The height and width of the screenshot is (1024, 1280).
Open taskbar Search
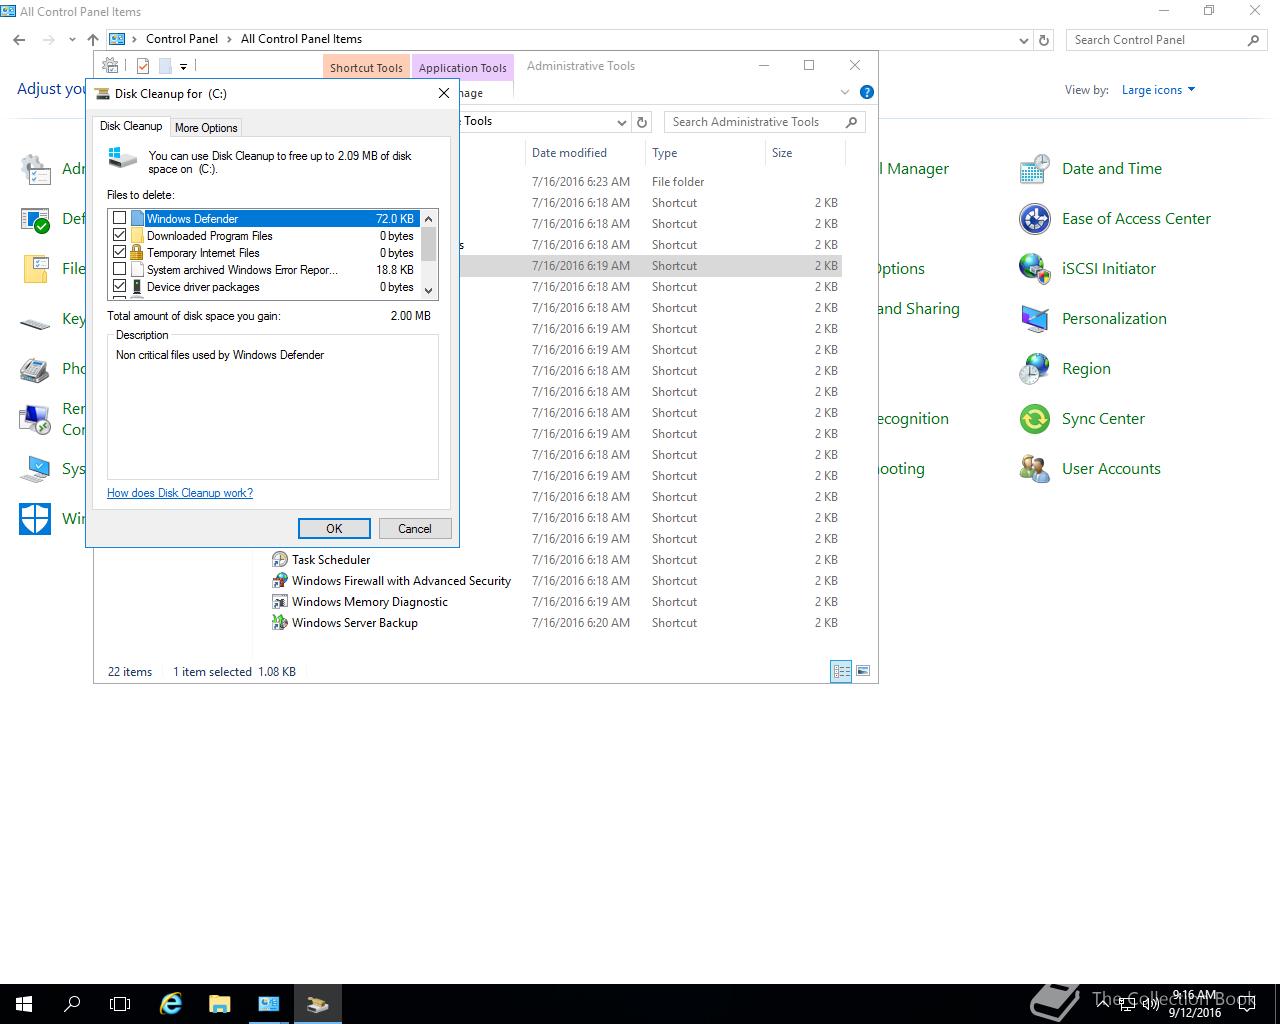point(72,1004)
